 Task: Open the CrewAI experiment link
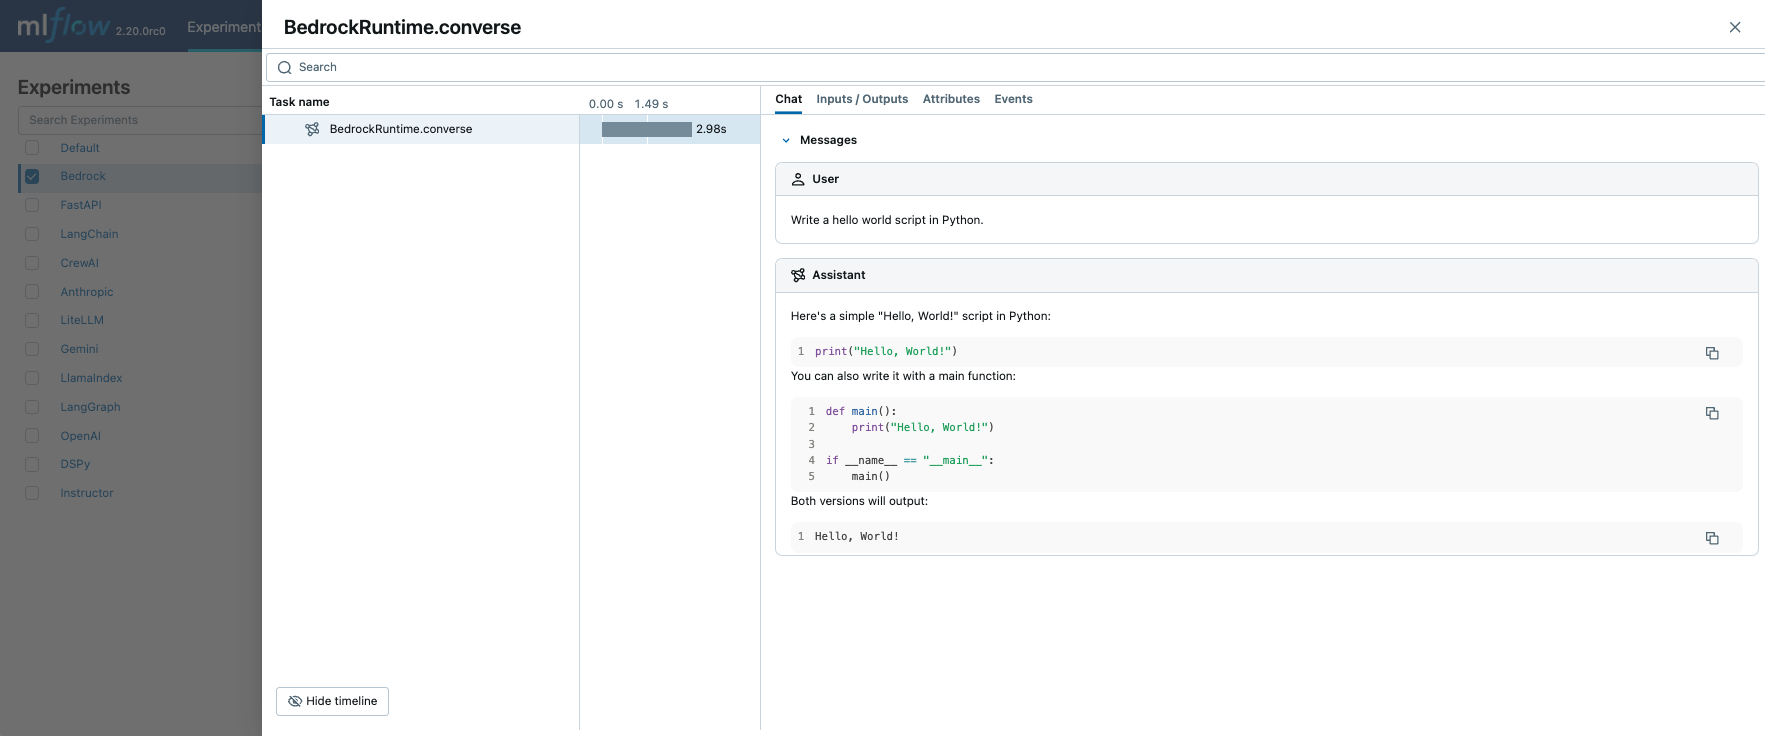click(80, 263)
